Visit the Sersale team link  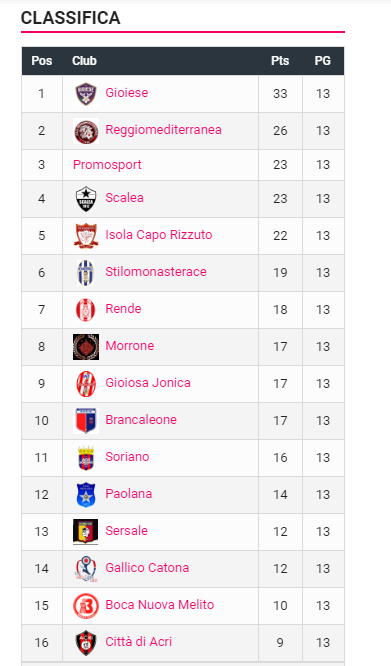[x=127, y=531]
